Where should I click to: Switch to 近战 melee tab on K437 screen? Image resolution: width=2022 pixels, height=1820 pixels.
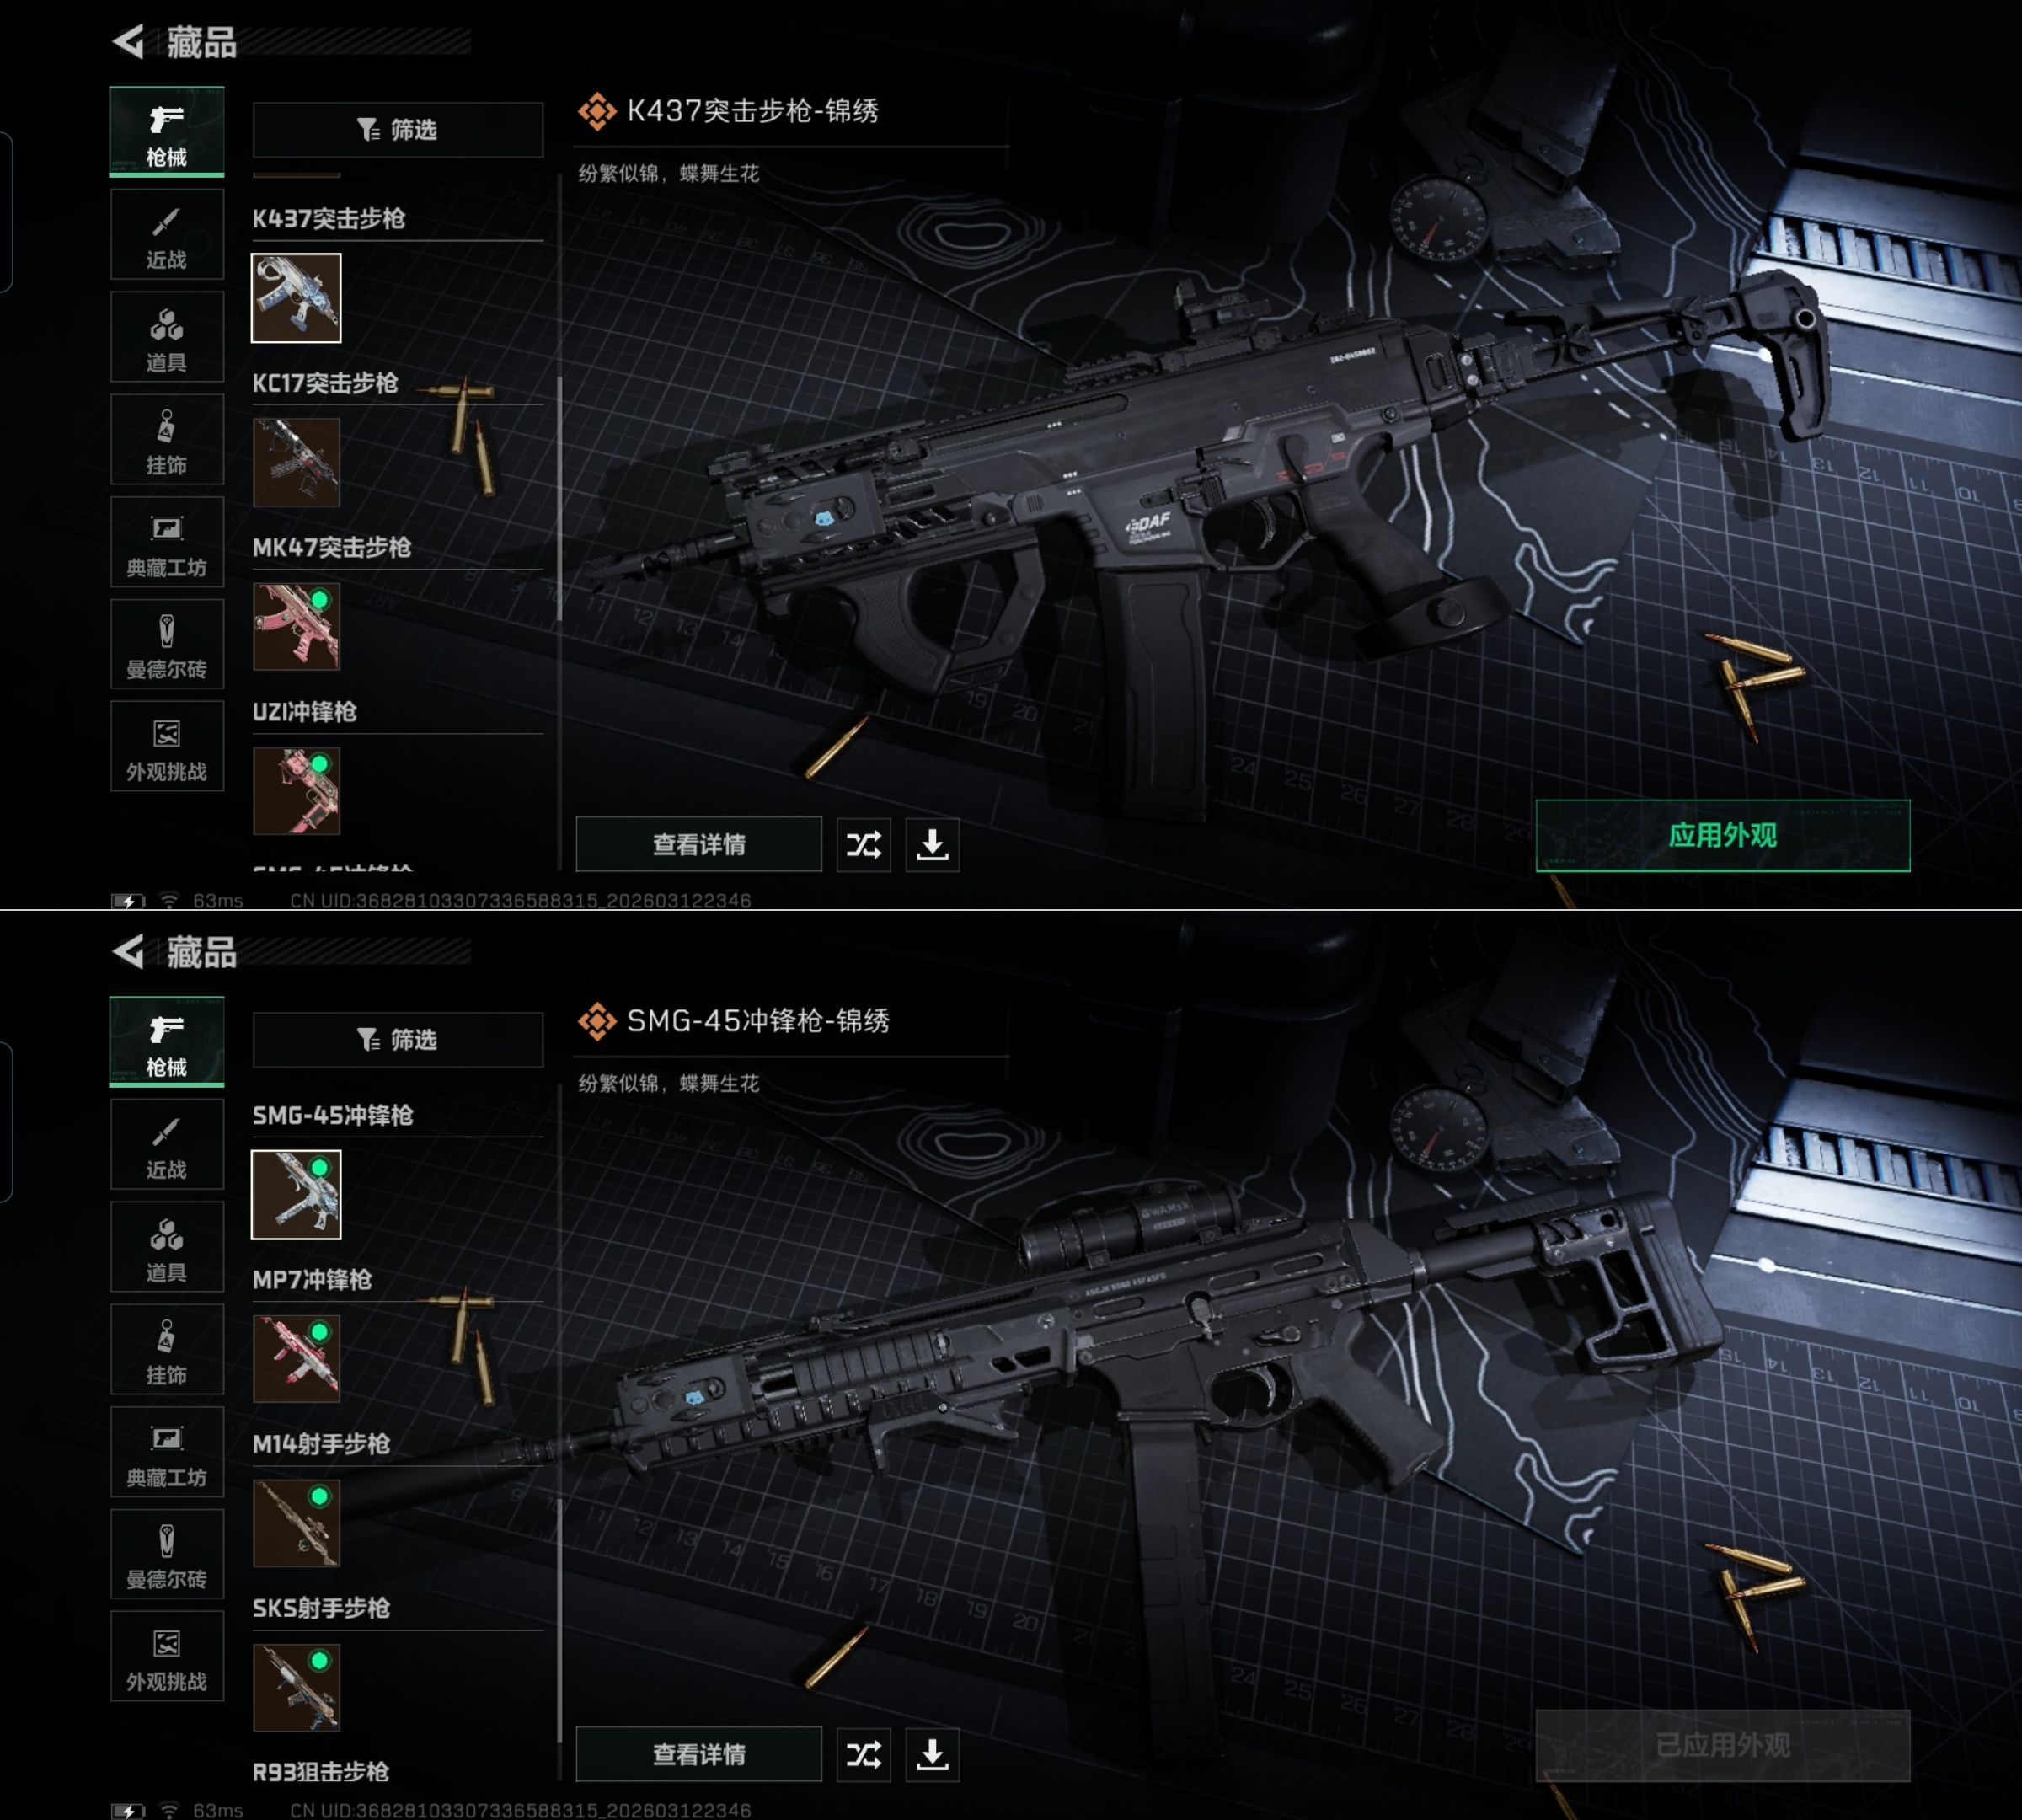[x=167, y=234]
